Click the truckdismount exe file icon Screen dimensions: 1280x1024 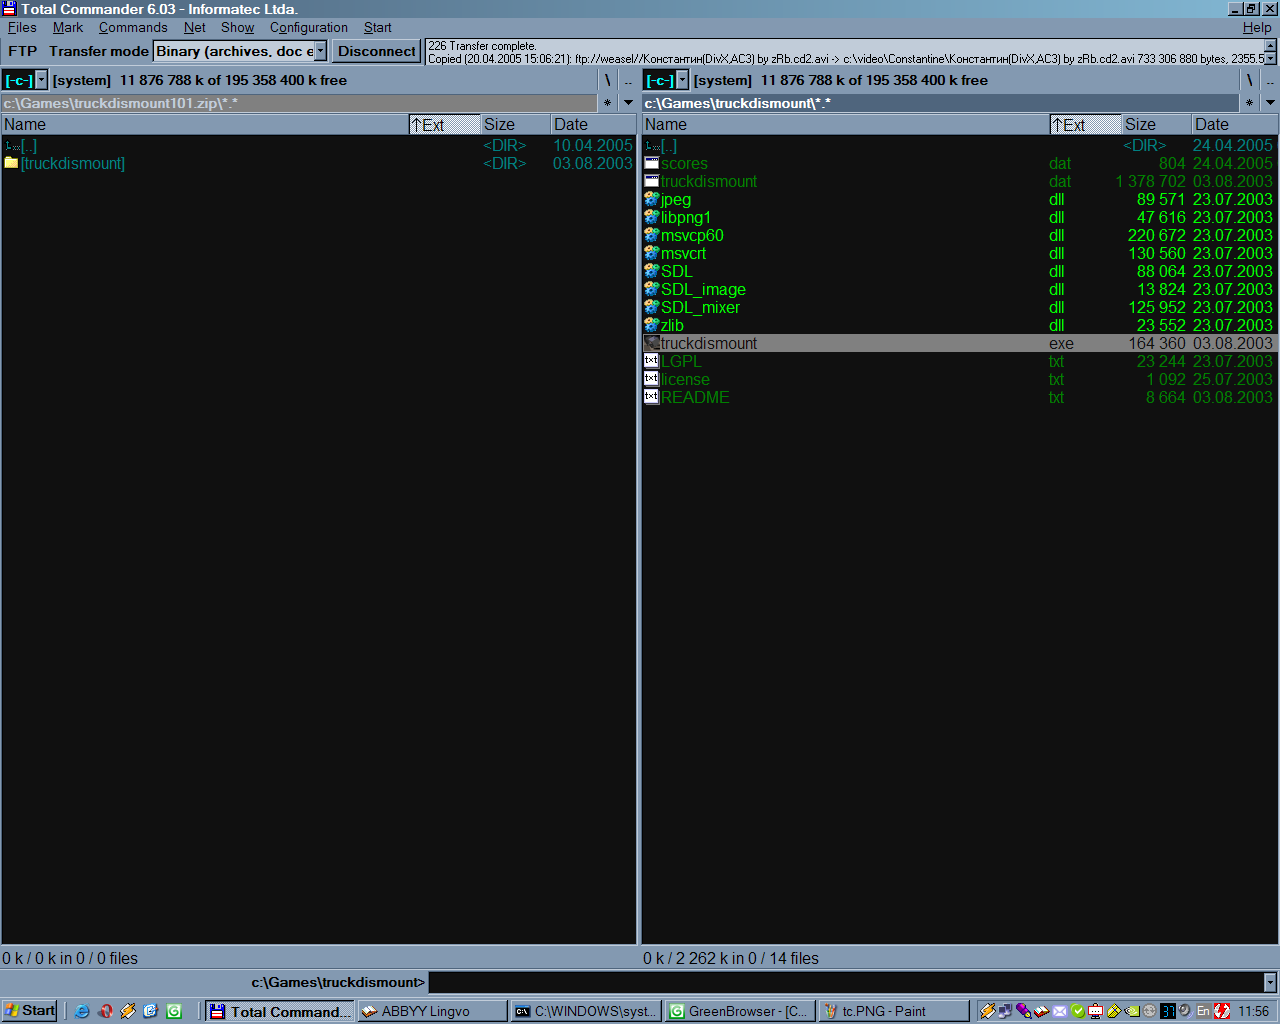[x=651, y=343]
